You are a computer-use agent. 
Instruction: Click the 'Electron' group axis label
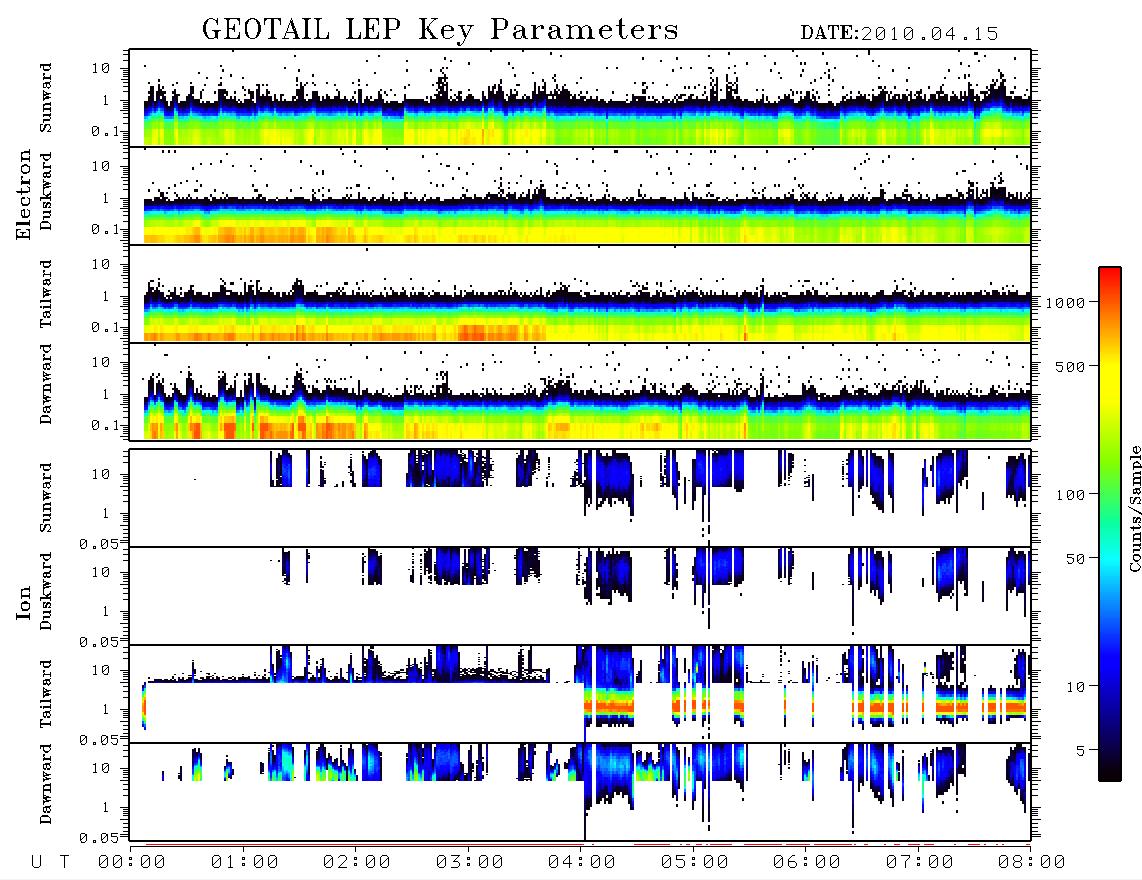pyautogui.click(x=24, y=195)
